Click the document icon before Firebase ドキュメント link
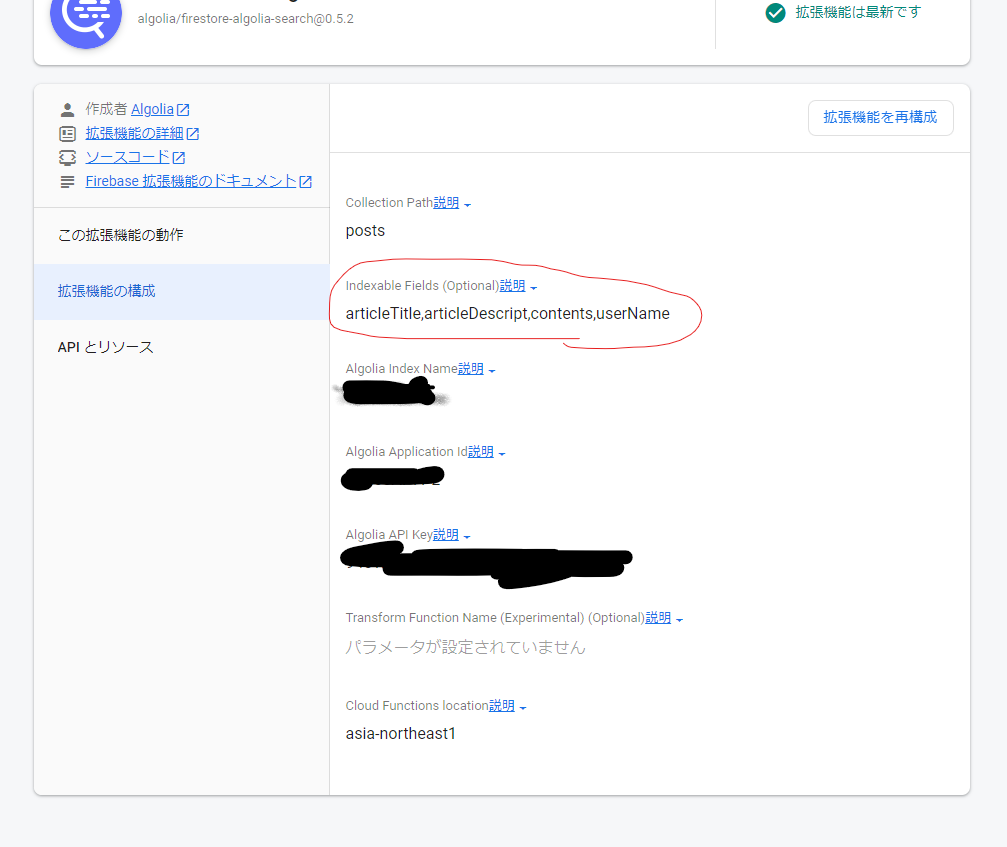Viewport: 1007px width, 847px height. point(66,181)
